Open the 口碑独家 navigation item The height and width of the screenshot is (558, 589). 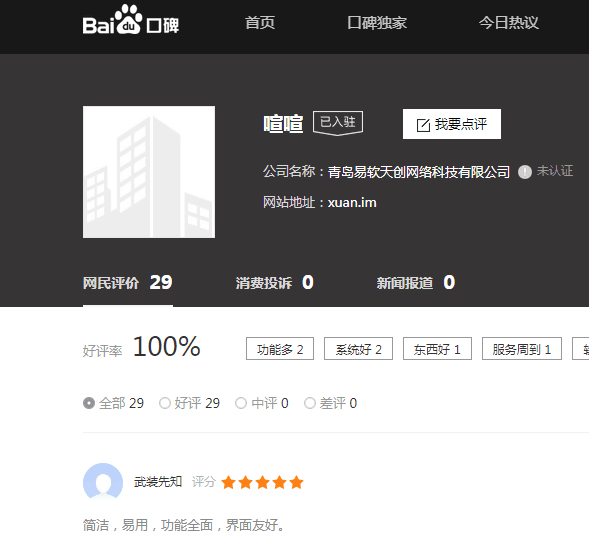point(377,23)
